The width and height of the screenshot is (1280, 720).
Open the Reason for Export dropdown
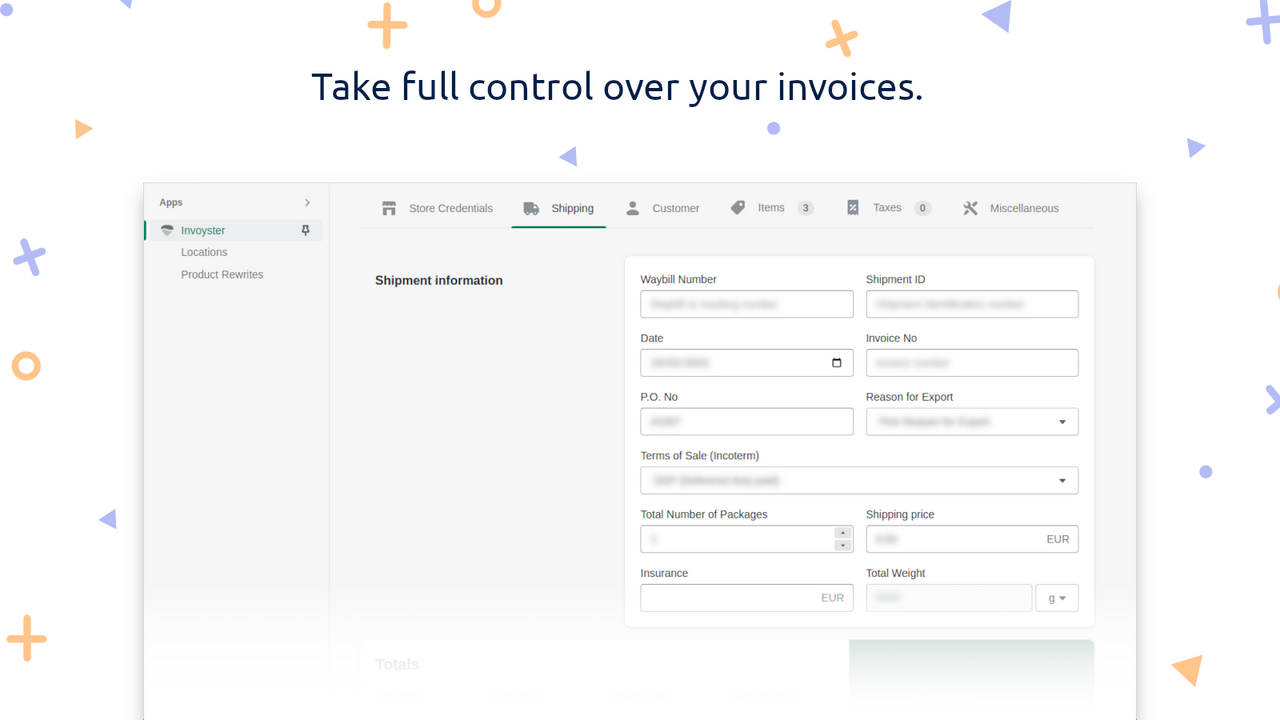(x=972, y=422)
